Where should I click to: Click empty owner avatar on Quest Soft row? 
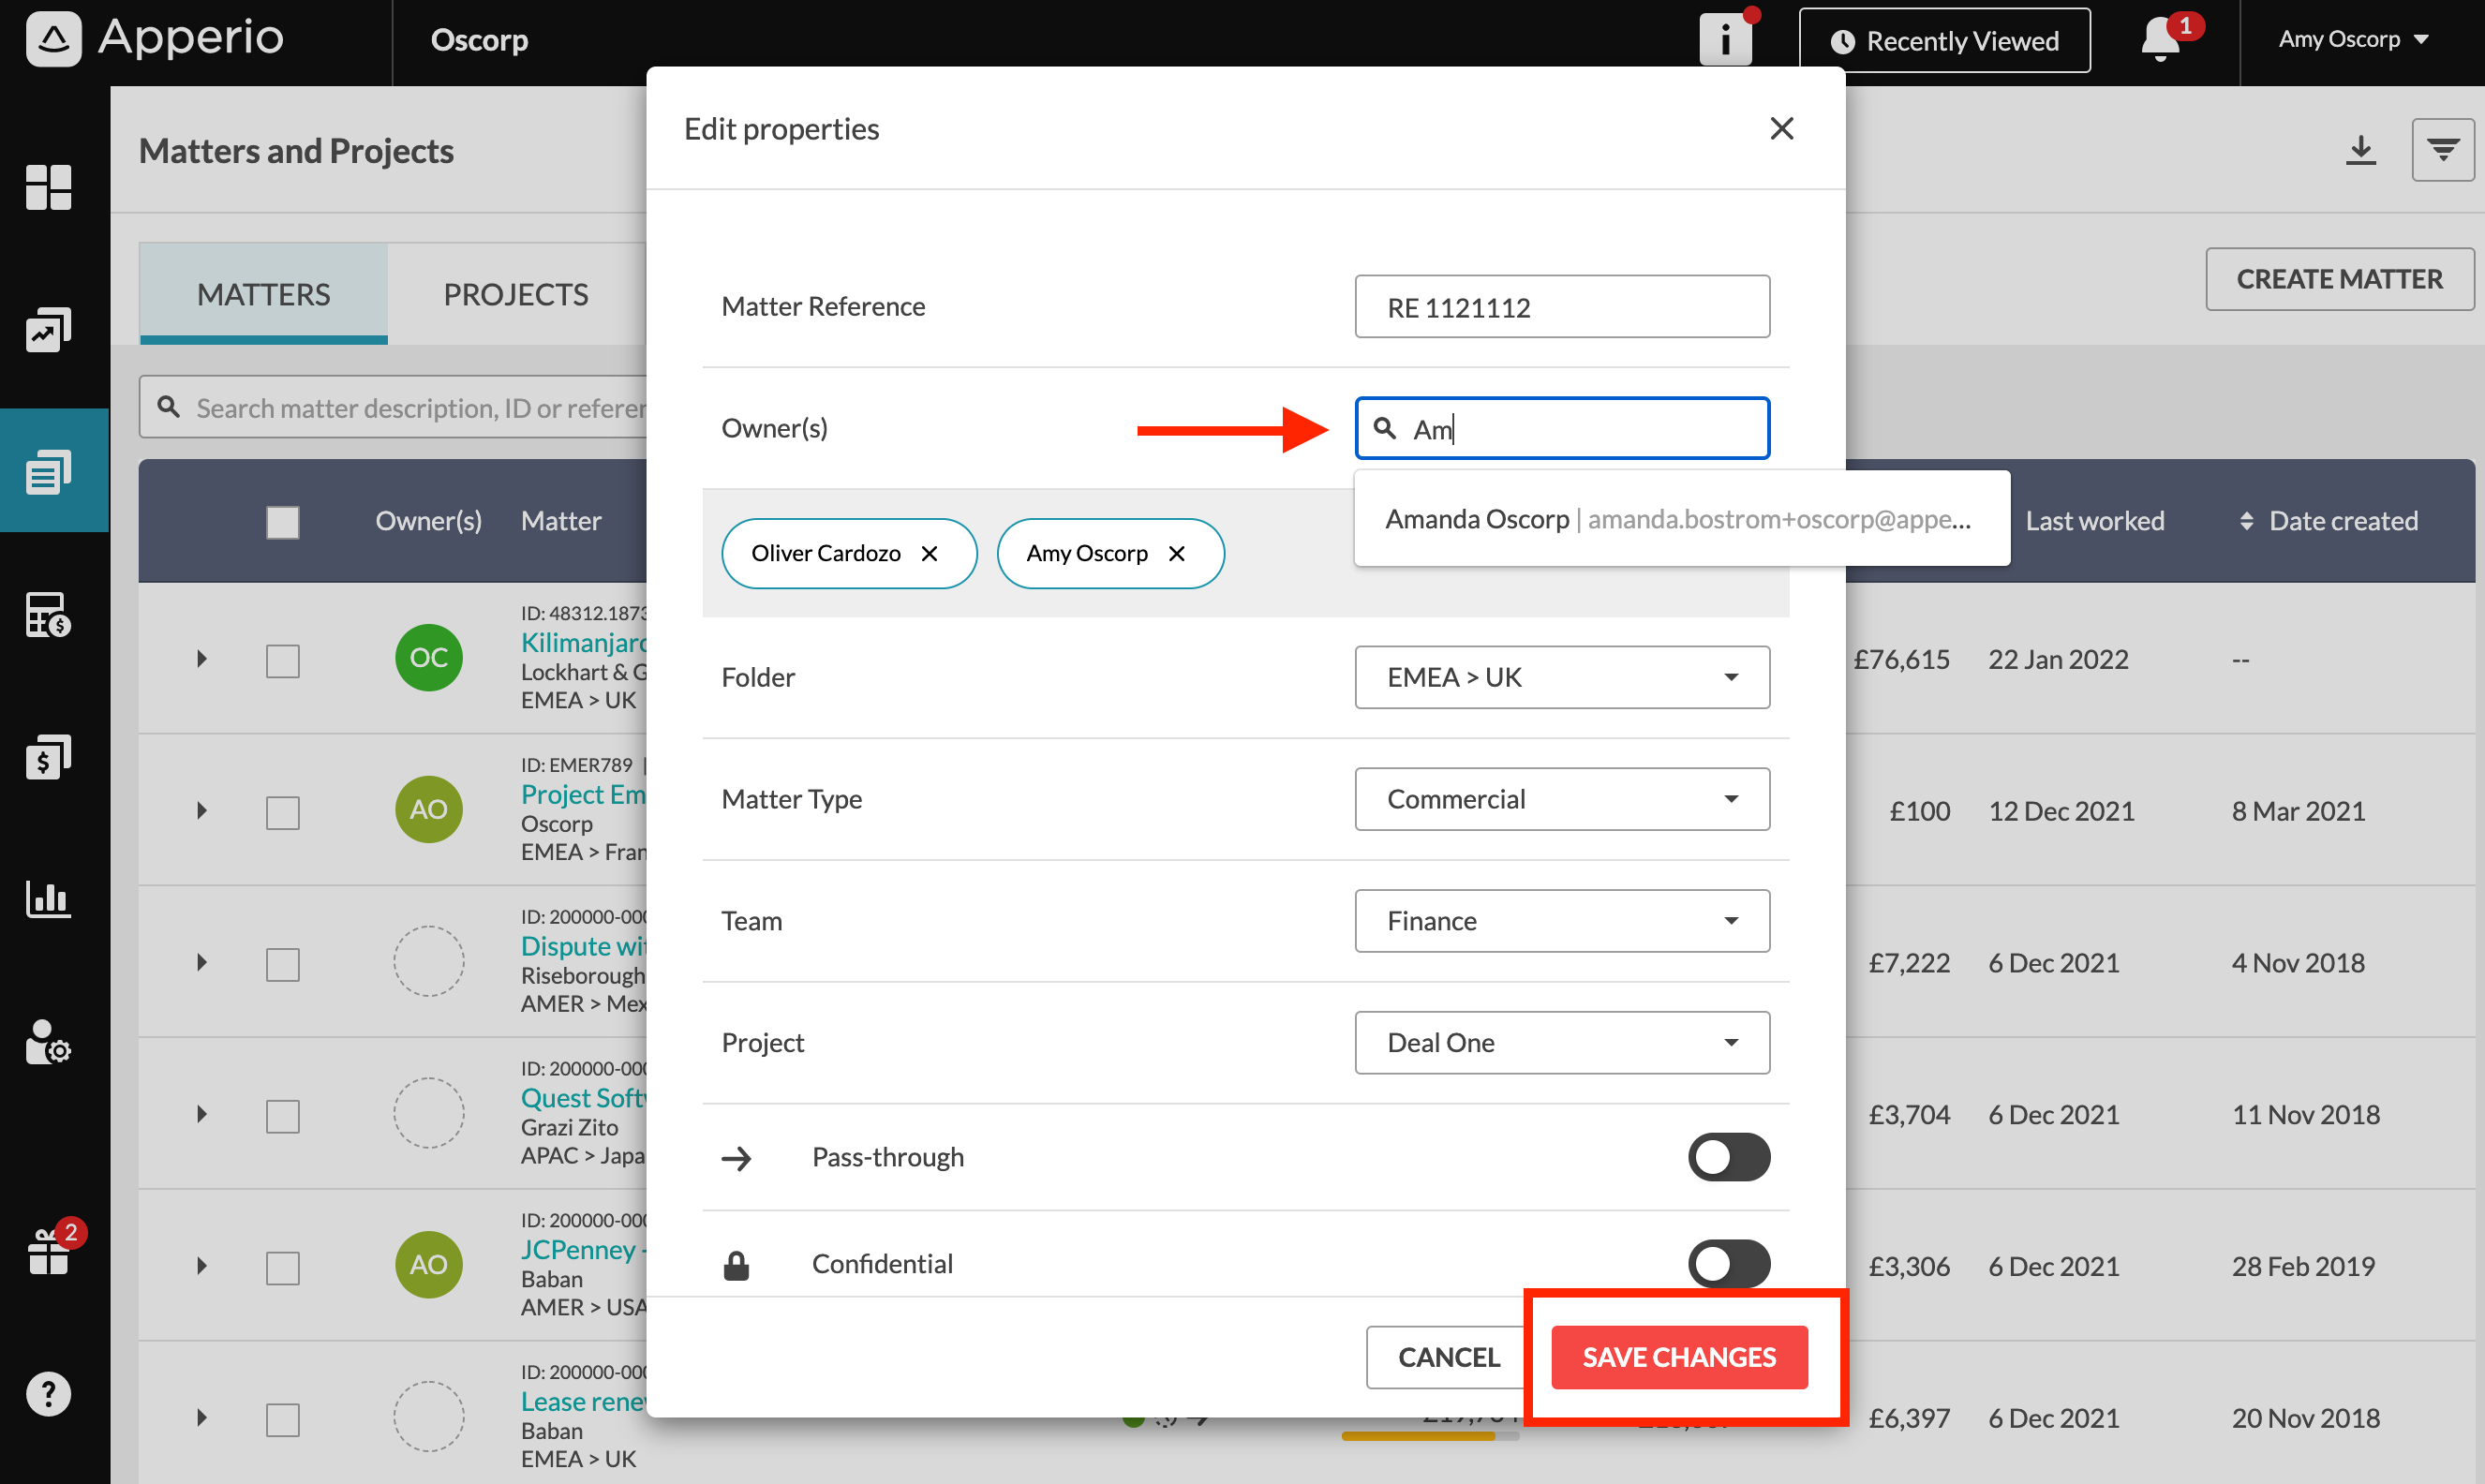click(429, 1113)
